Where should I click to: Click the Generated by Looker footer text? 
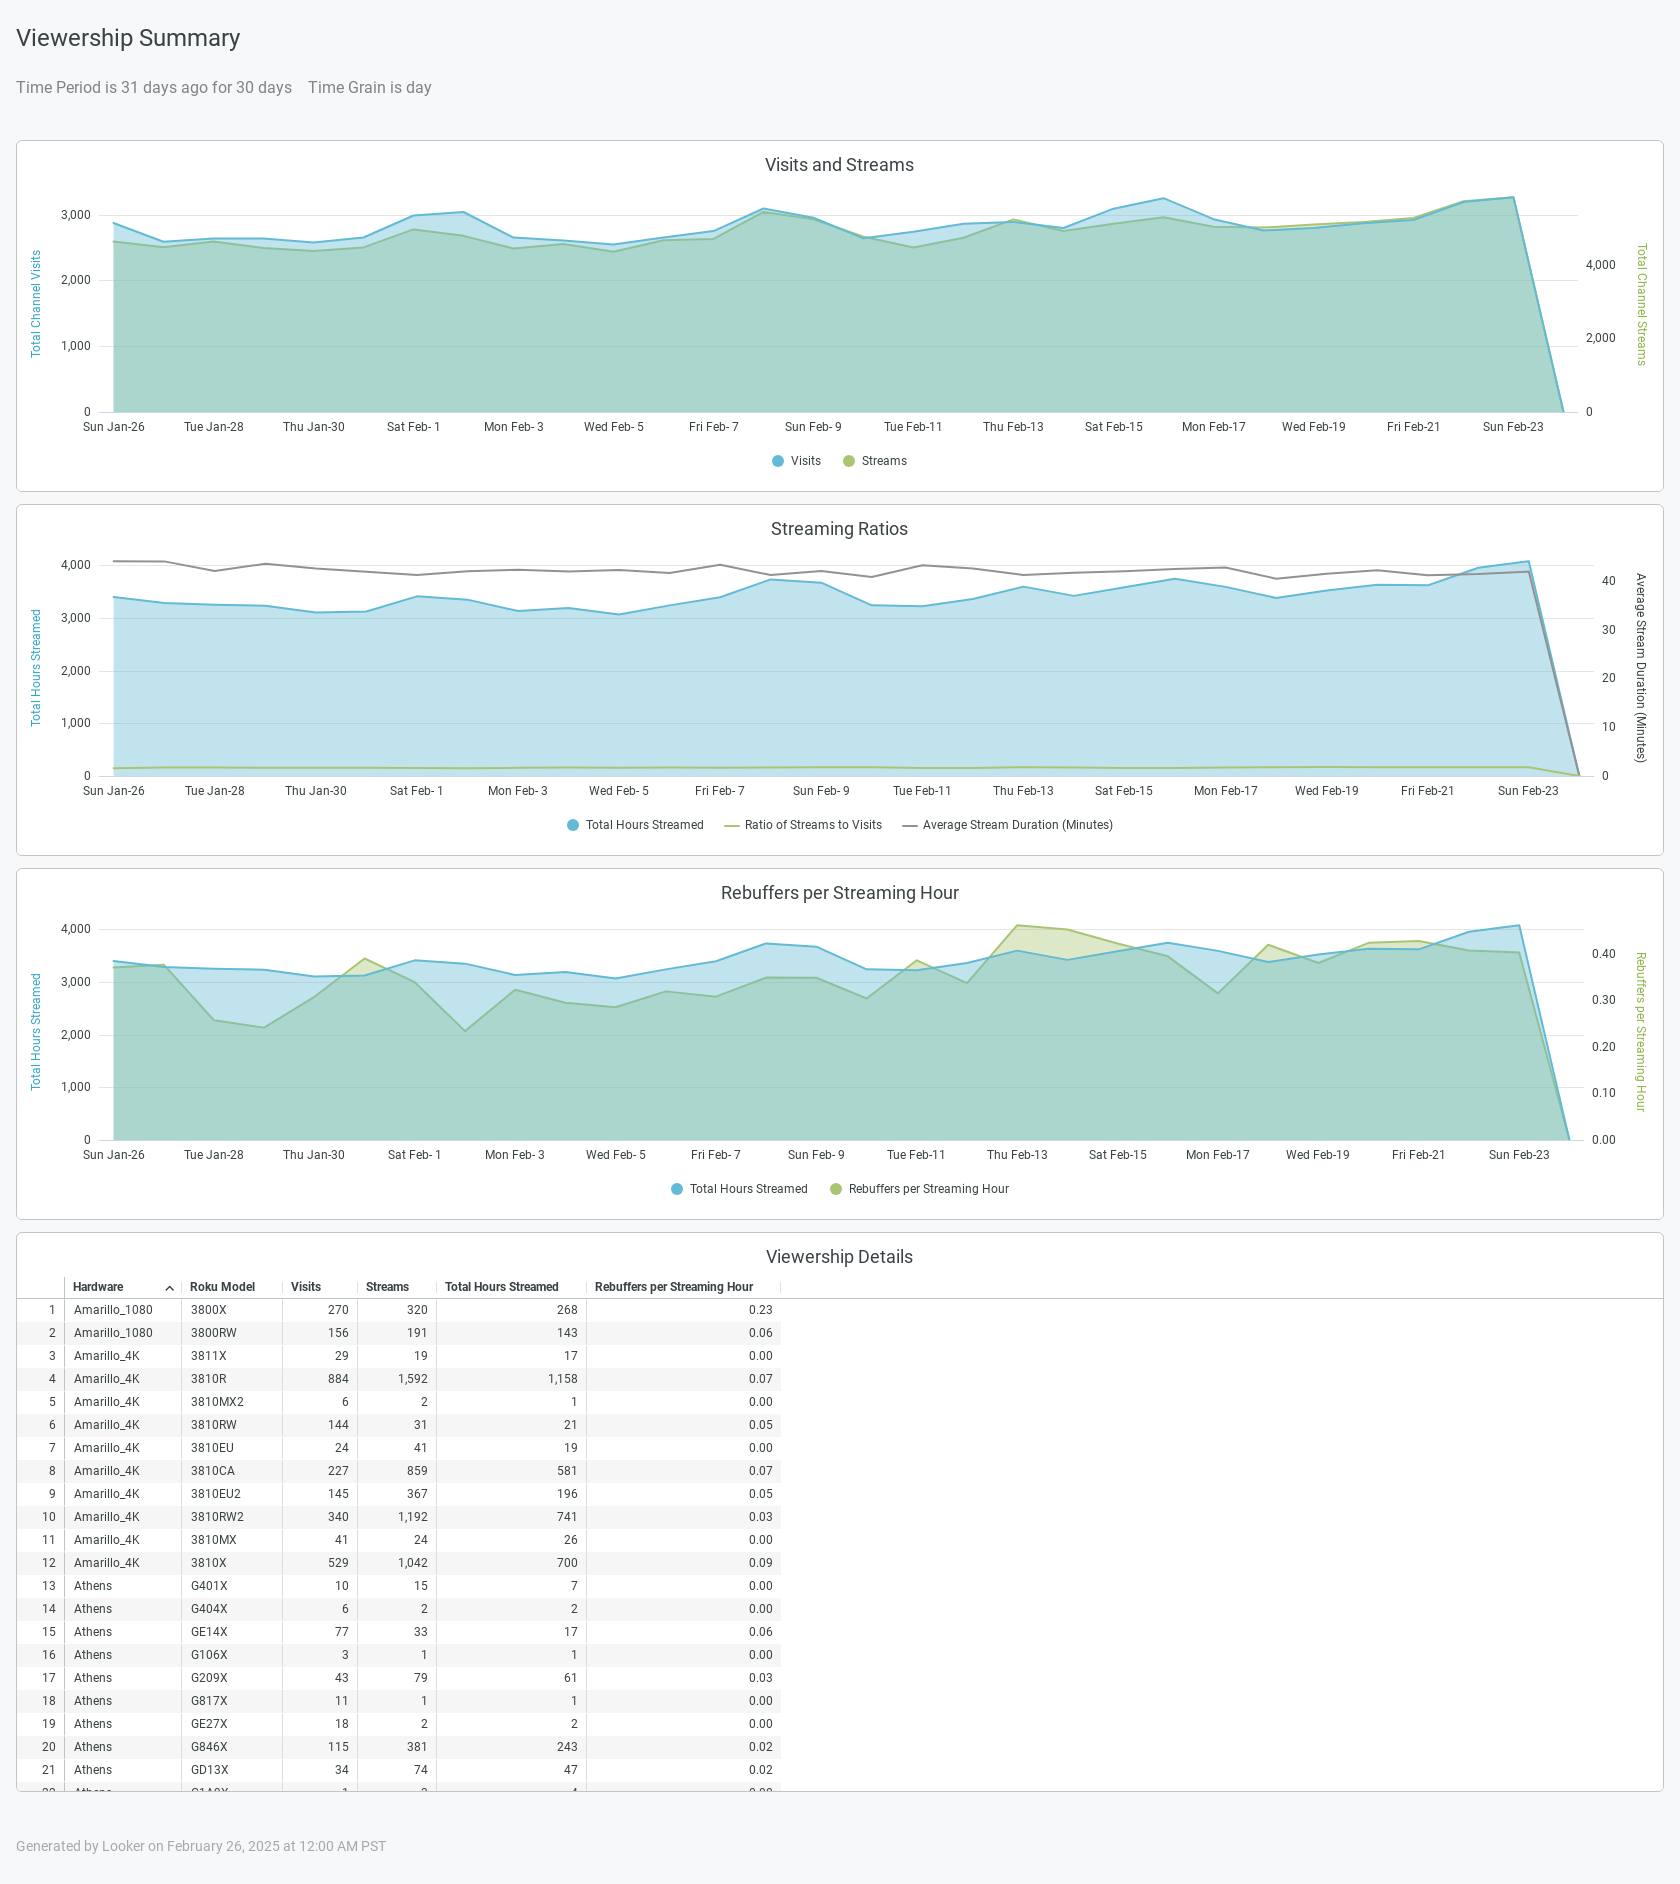(201, 1846)
